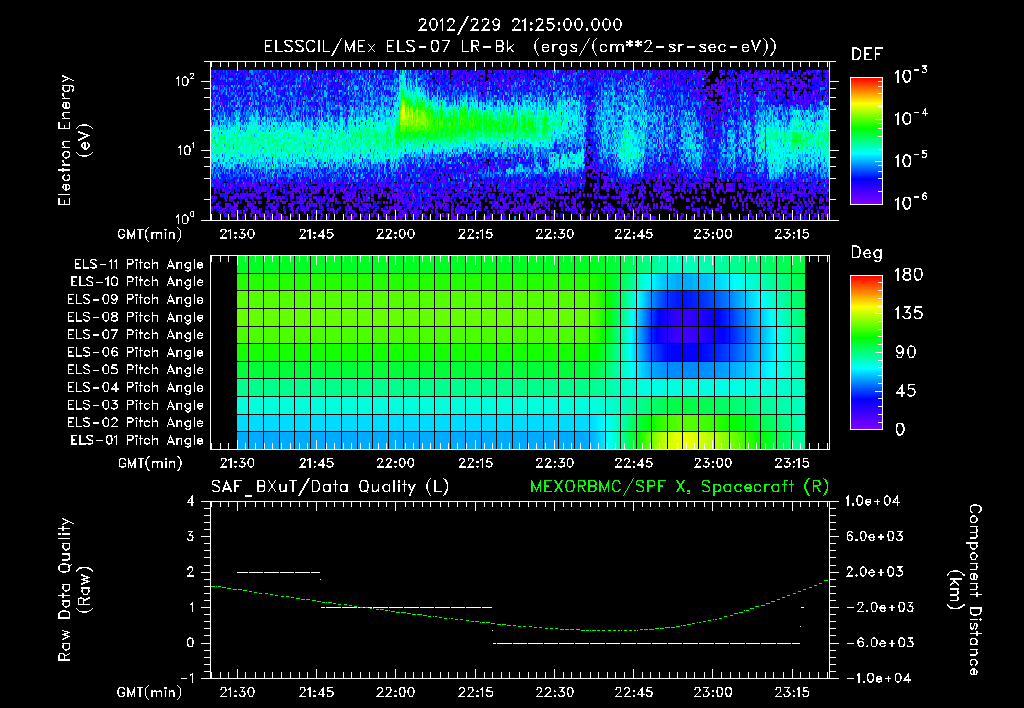Click the long data quality segment at level 0
Screen dimensions: 1024x708
pos(647,643)
